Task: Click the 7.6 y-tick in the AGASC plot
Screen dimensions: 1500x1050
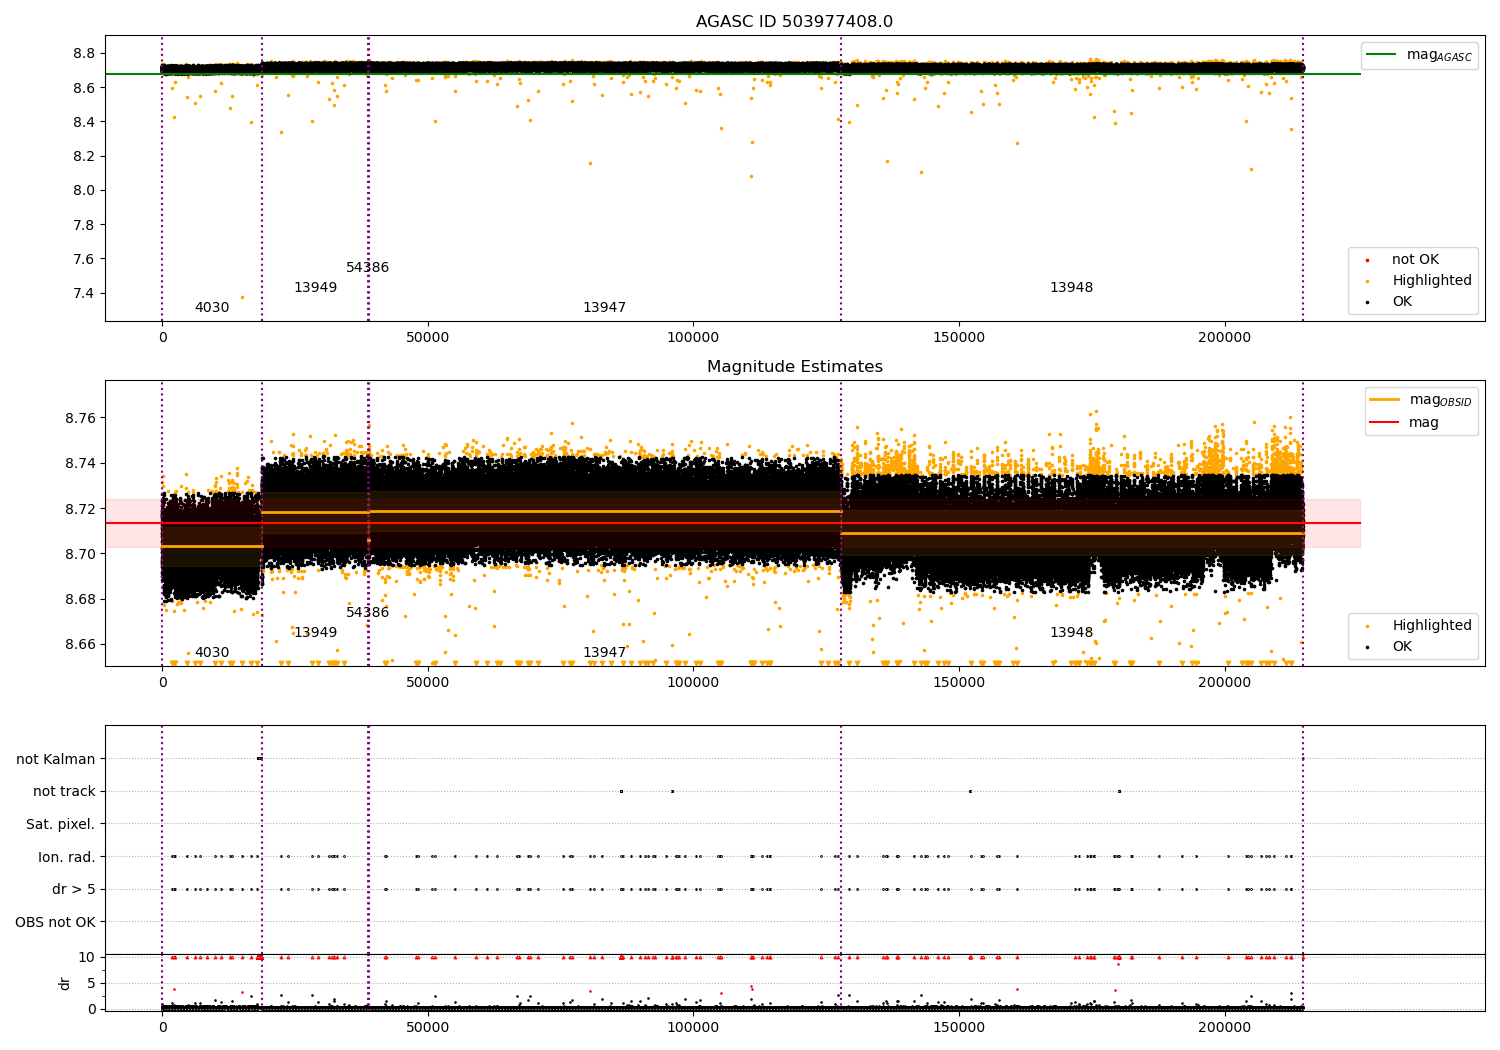Action: (84, 259)
